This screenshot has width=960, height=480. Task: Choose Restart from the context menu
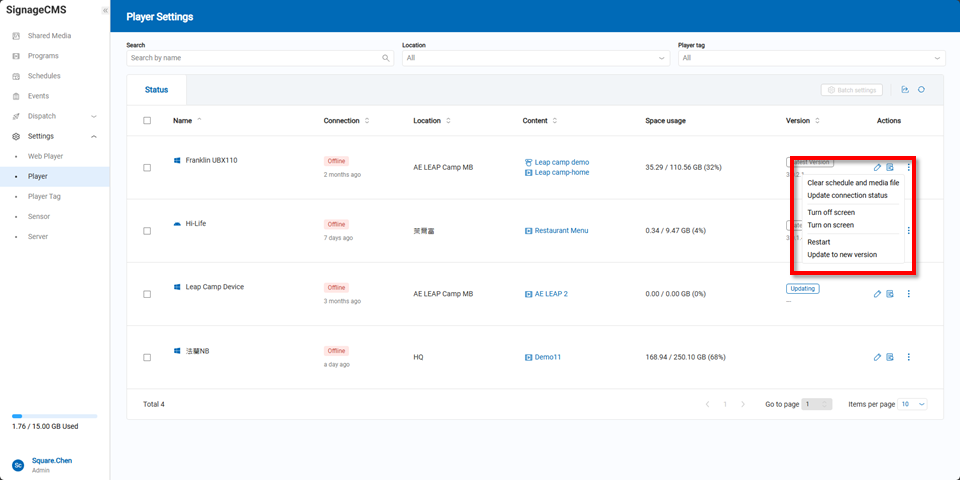818,242
